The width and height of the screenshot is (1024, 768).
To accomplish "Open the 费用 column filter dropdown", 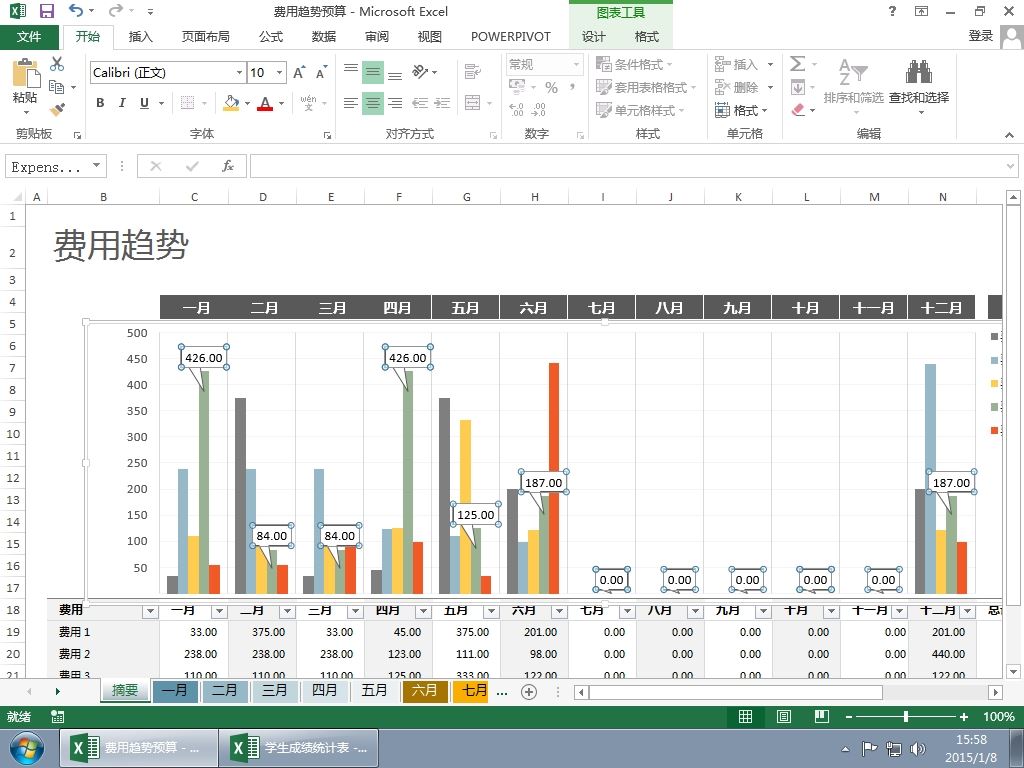I will coord(150,611).
